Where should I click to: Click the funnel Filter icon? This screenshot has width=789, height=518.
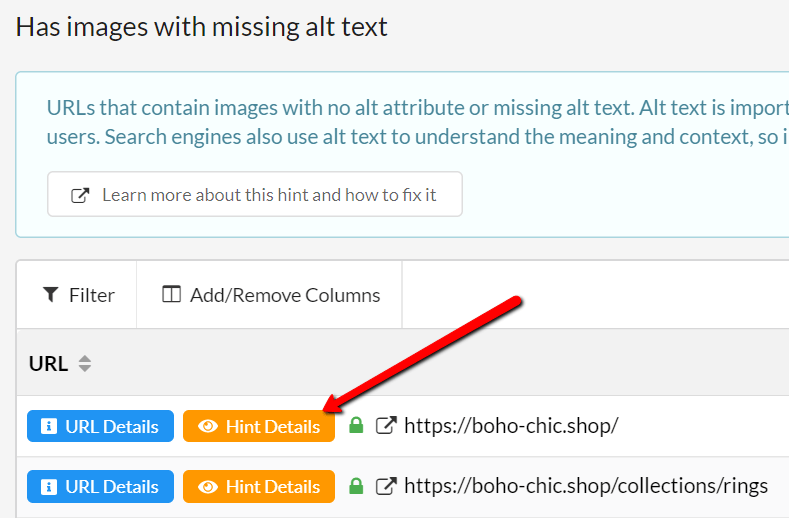(51, 295)
